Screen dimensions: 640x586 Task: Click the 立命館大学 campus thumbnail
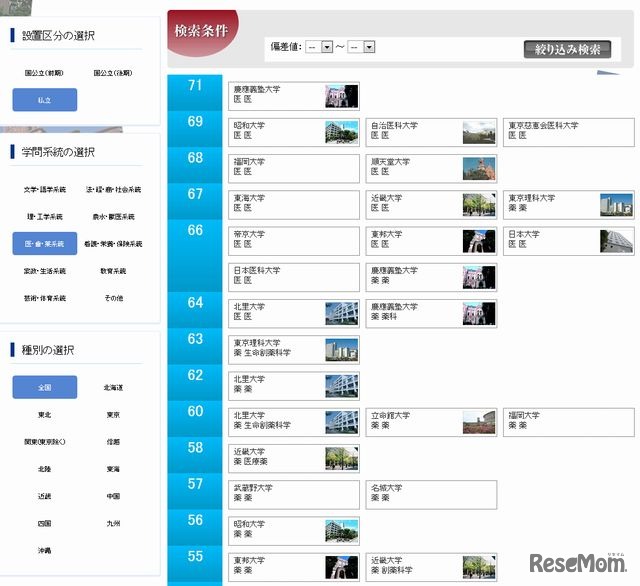tap(478, 421)
